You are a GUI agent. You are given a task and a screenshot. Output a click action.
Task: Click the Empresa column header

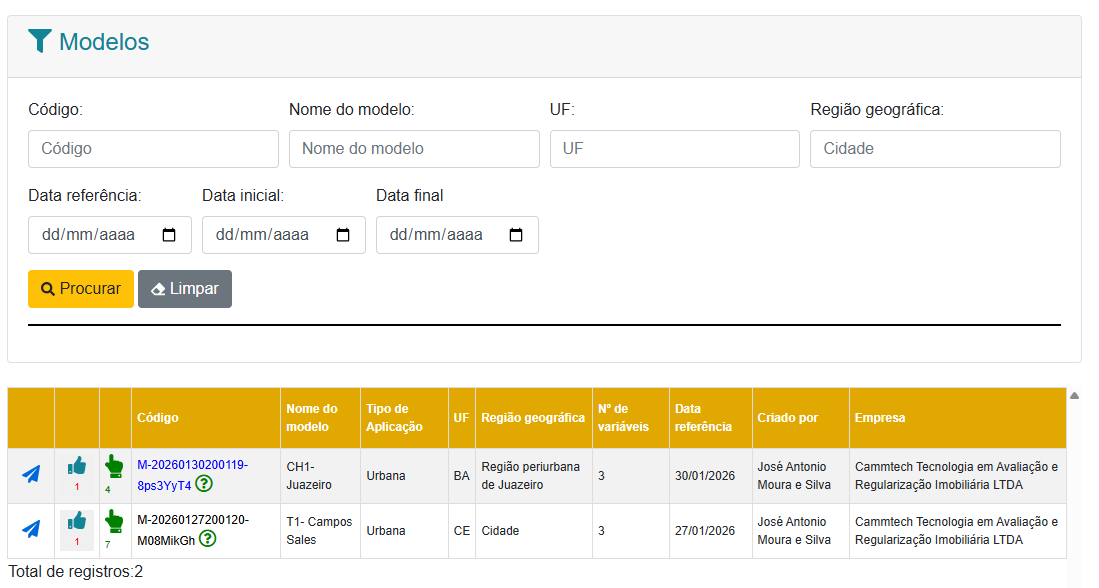pyautogui.click(x=958, y=418)
